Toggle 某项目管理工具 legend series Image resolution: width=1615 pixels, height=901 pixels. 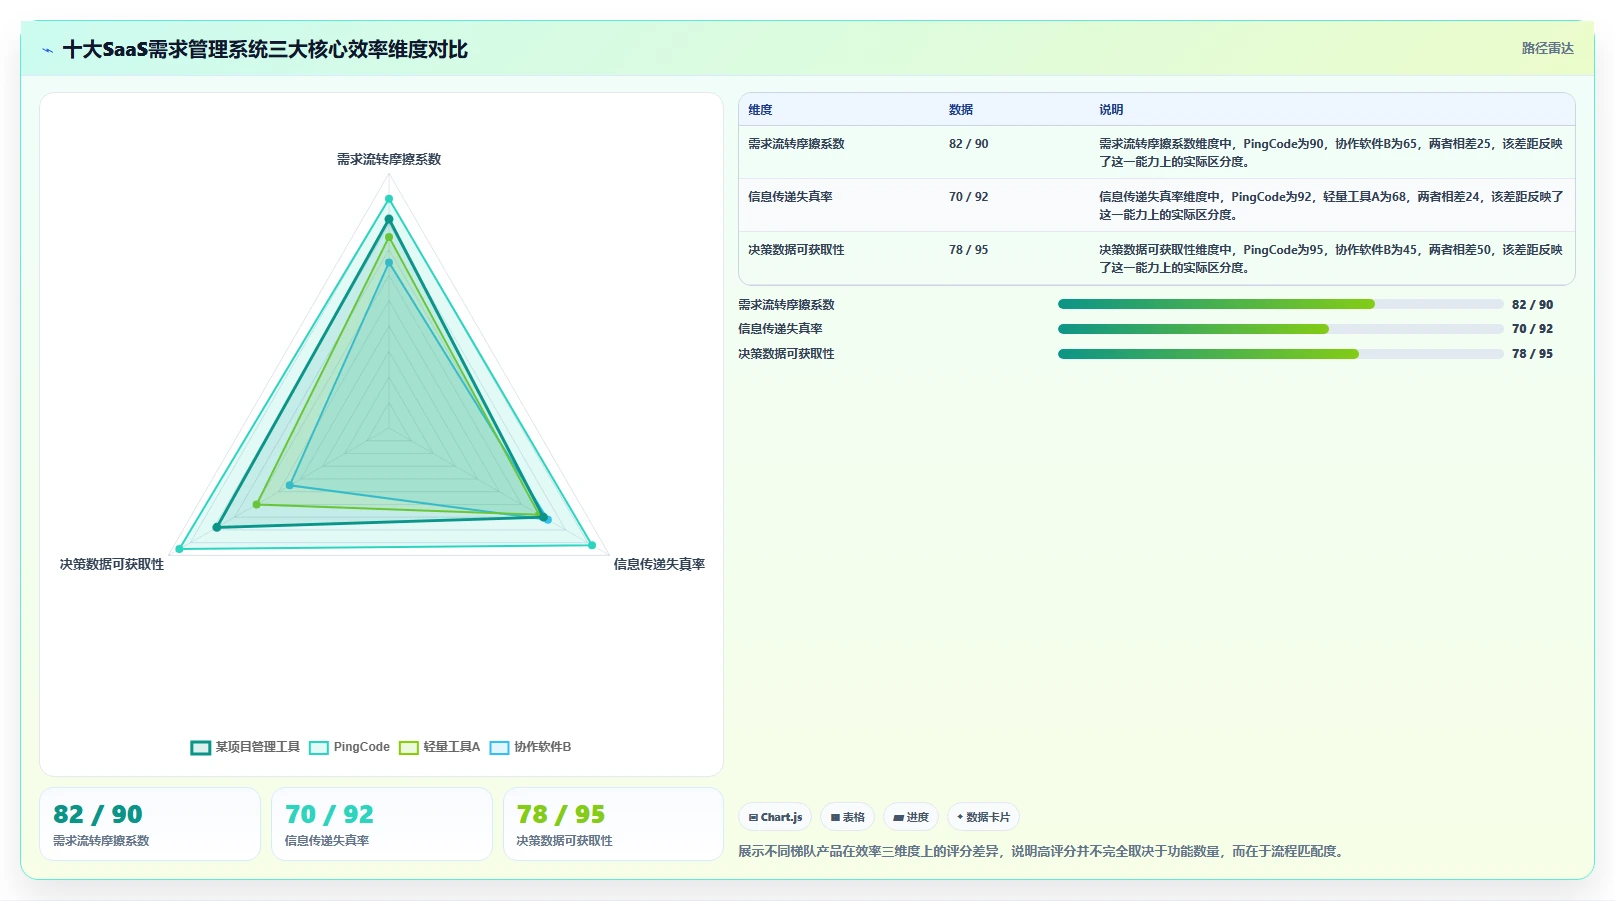pos(245,747)
